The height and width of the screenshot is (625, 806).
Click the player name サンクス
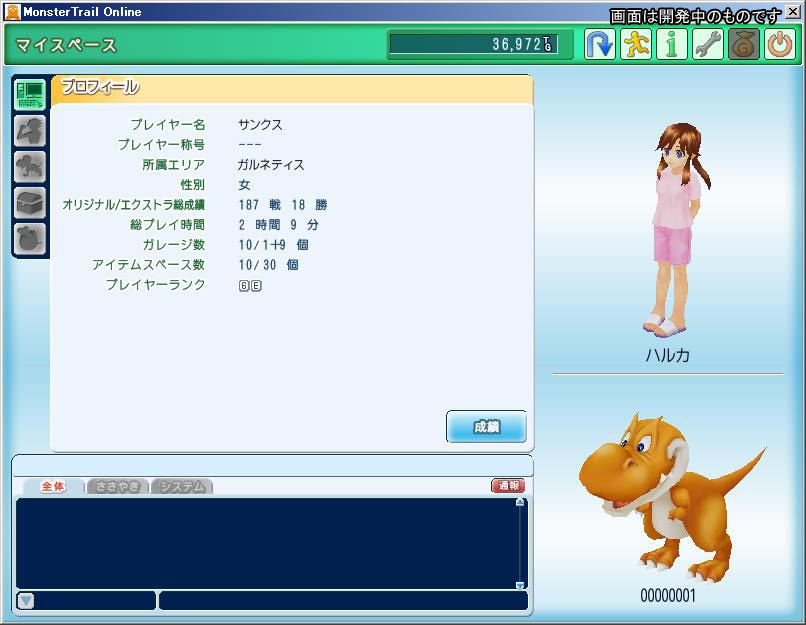[x=260, y=124]
